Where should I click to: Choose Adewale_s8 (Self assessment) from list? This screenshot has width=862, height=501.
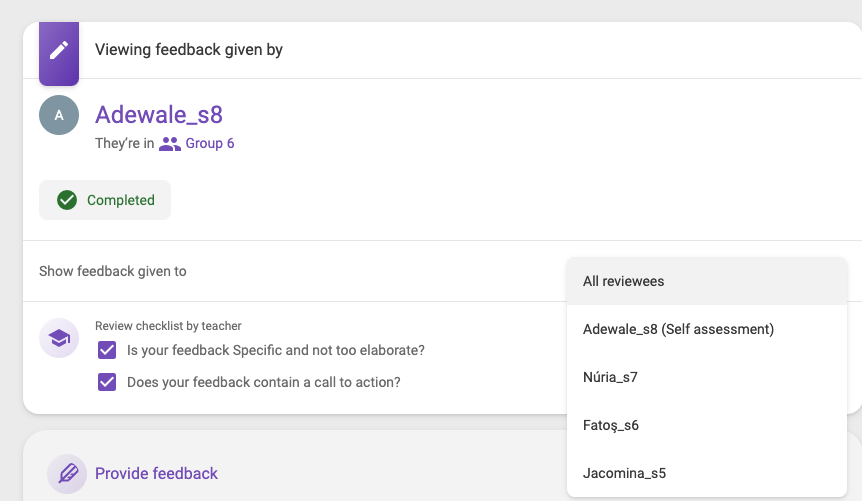coord(706,329)
